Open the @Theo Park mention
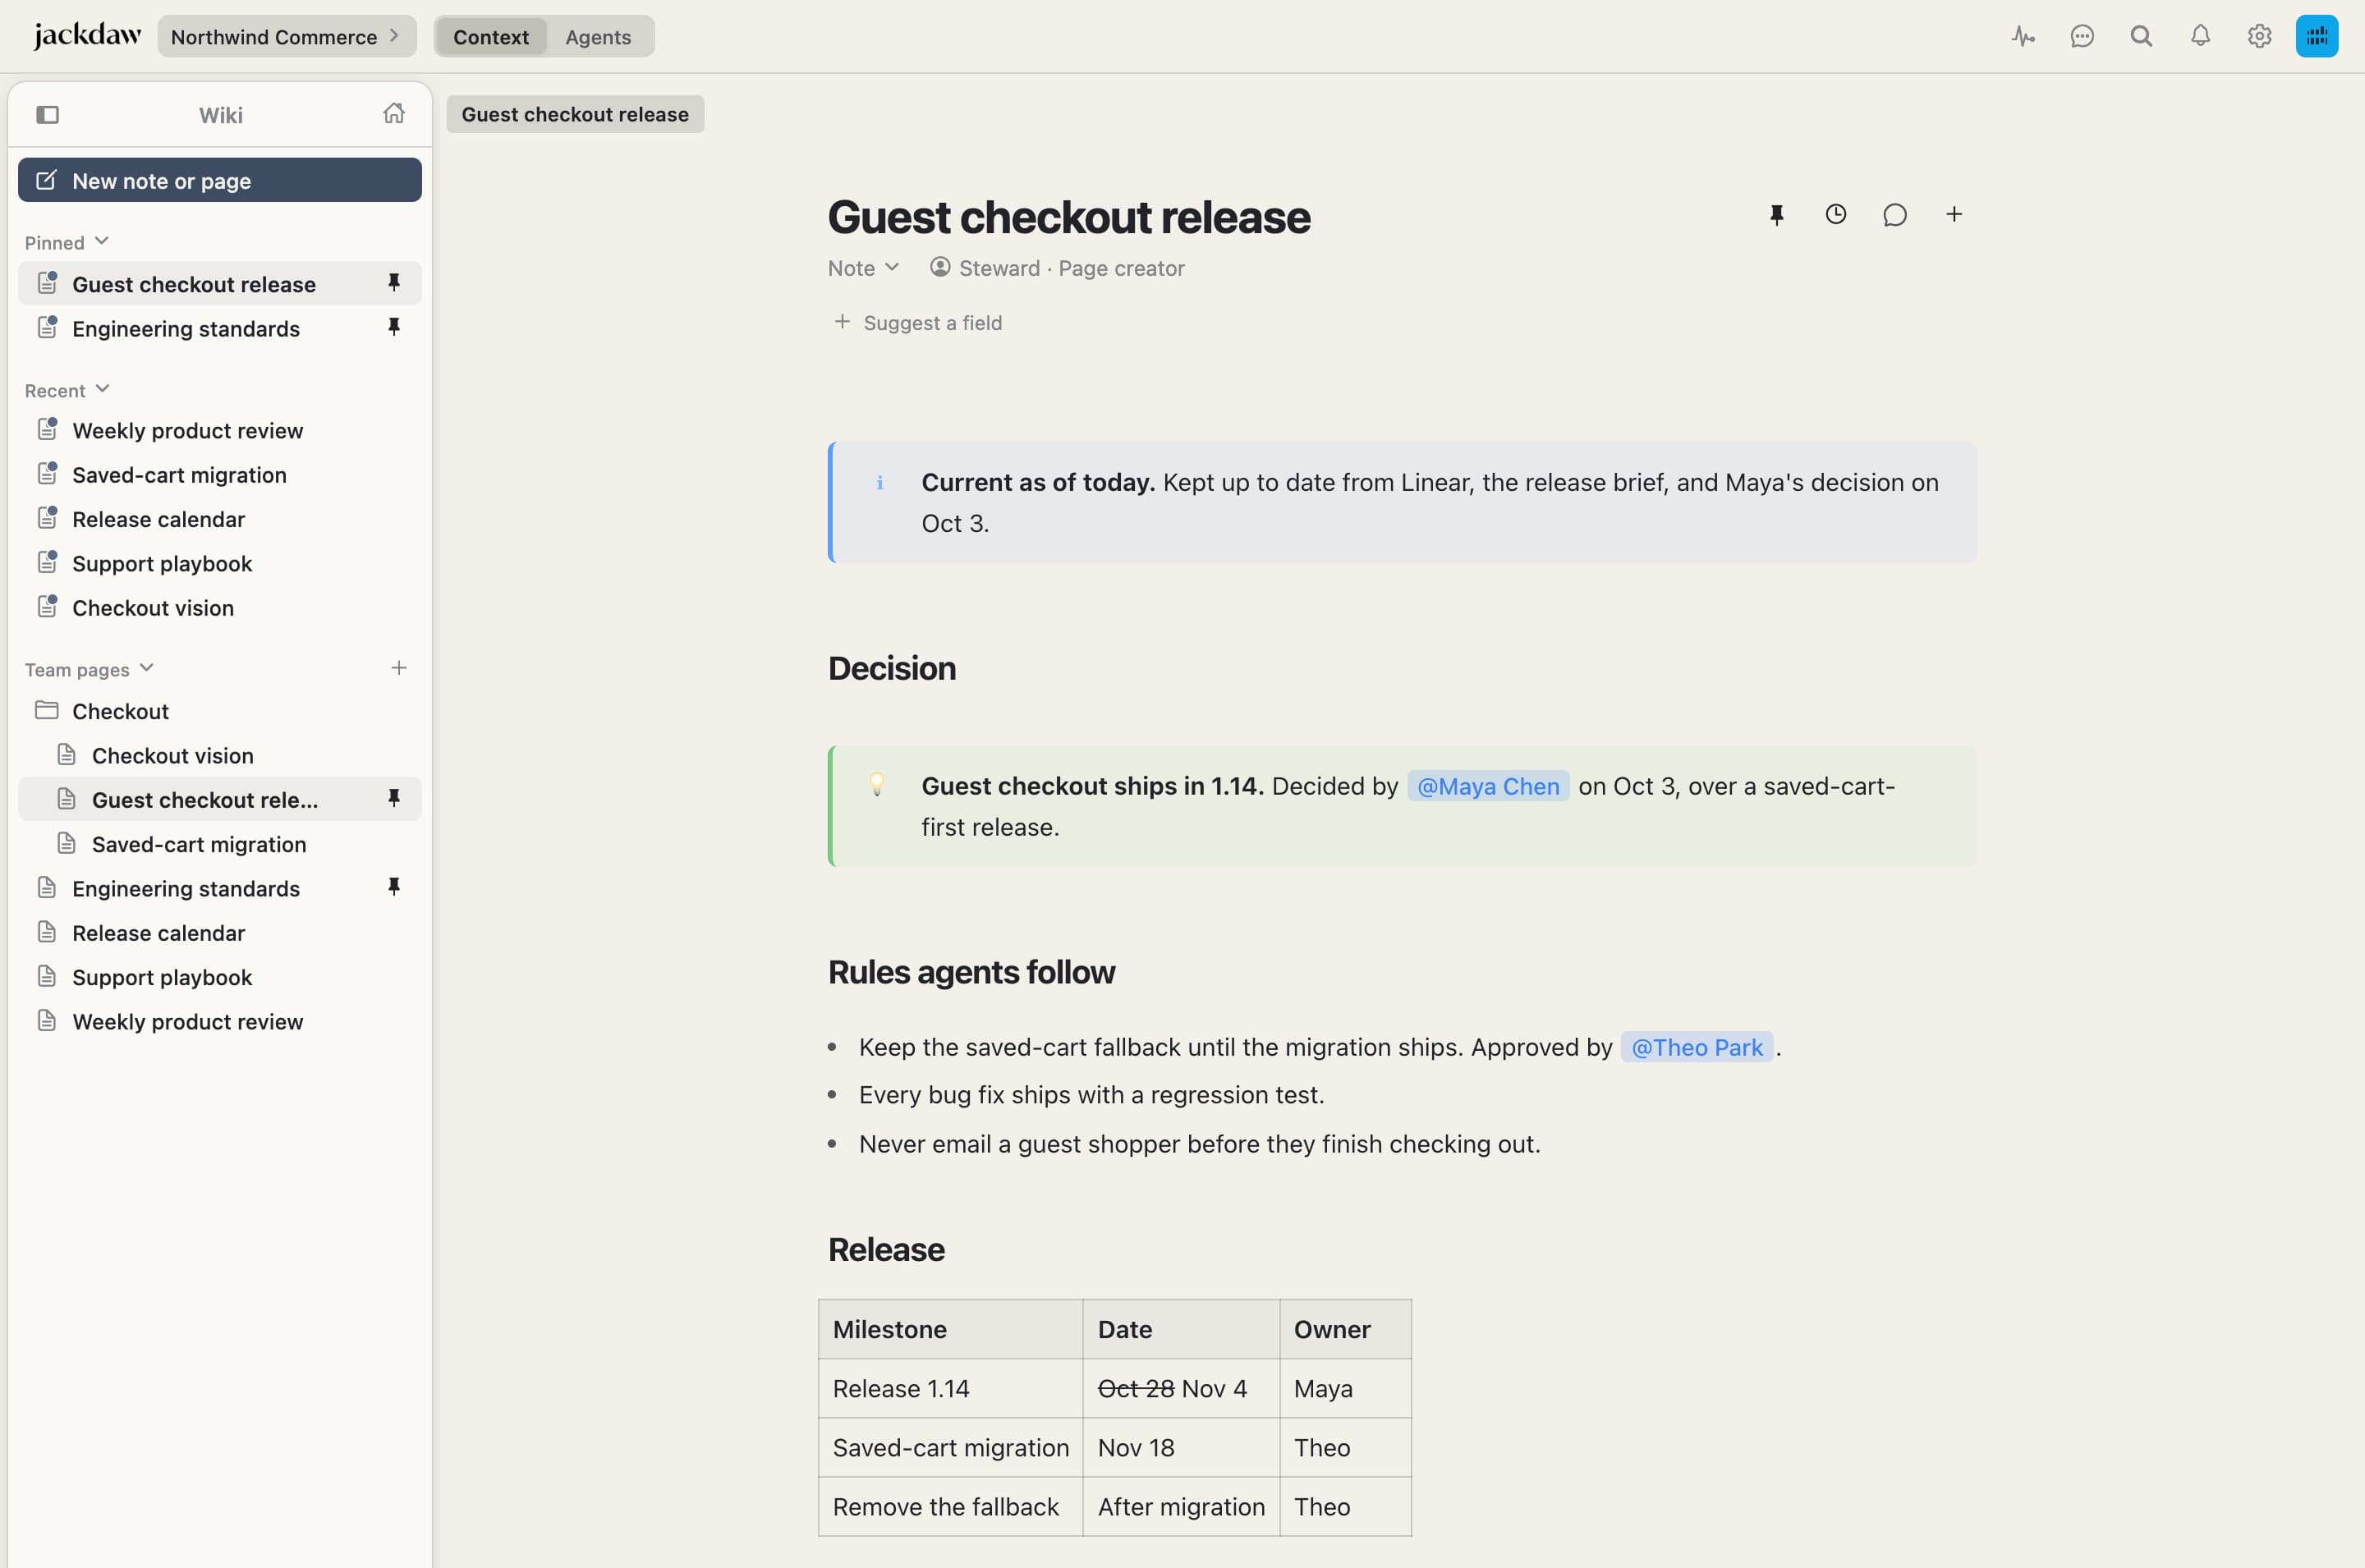Image resolution: width=2365 pixels, height=1568 pixels. point(1696,1047)
